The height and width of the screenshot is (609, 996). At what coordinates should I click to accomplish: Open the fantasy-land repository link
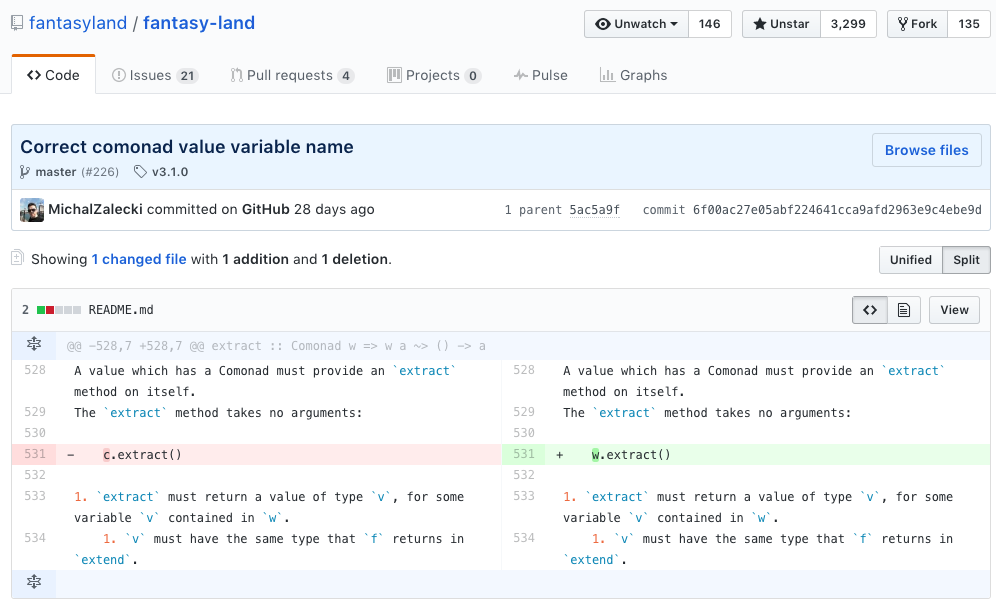[x=199, y=23]
